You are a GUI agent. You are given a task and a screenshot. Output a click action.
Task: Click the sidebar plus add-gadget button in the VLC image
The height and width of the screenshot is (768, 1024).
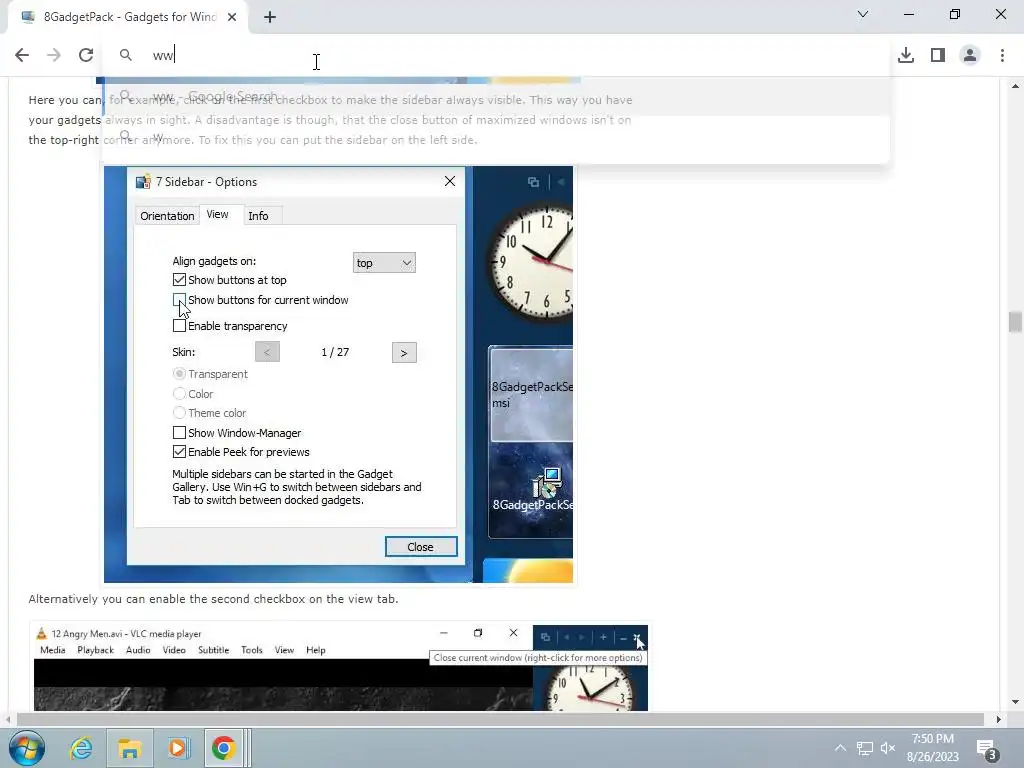coord(603,637)
